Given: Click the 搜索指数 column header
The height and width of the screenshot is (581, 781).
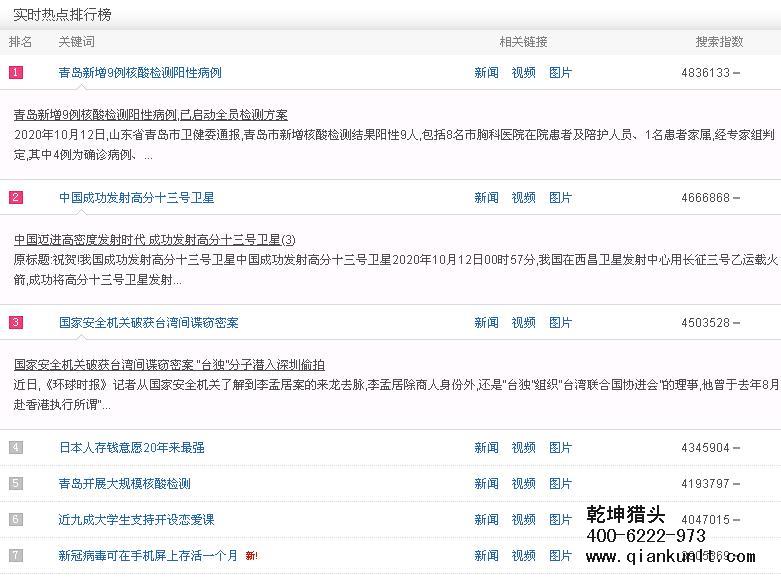Looking at the screenshot, I should 719,42.
